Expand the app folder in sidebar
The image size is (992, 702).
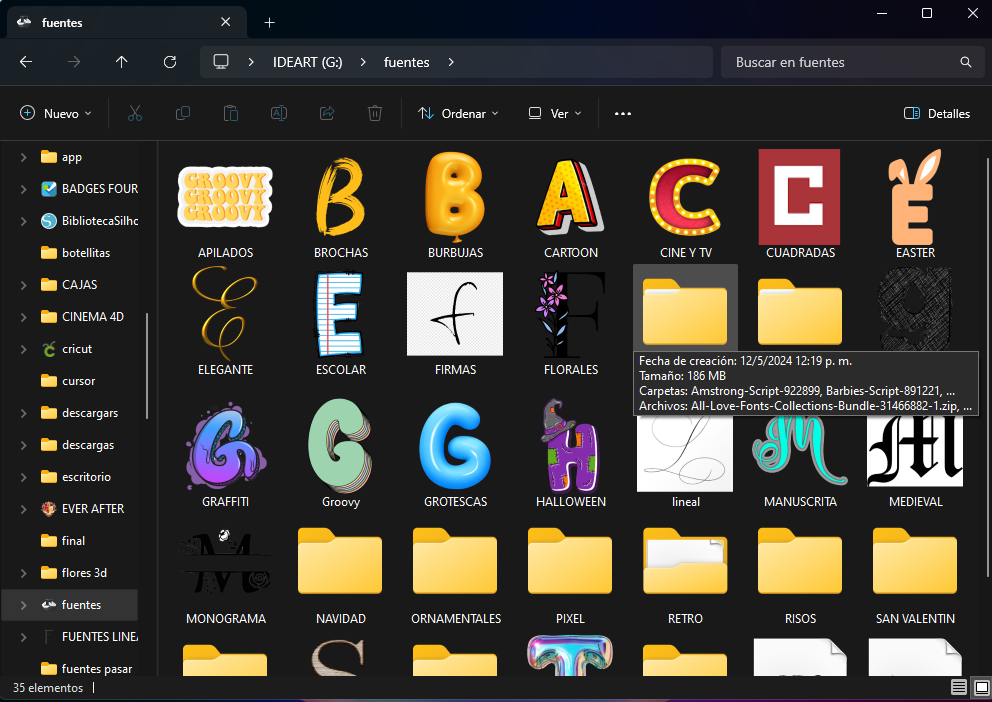click(x=23, y=157)
